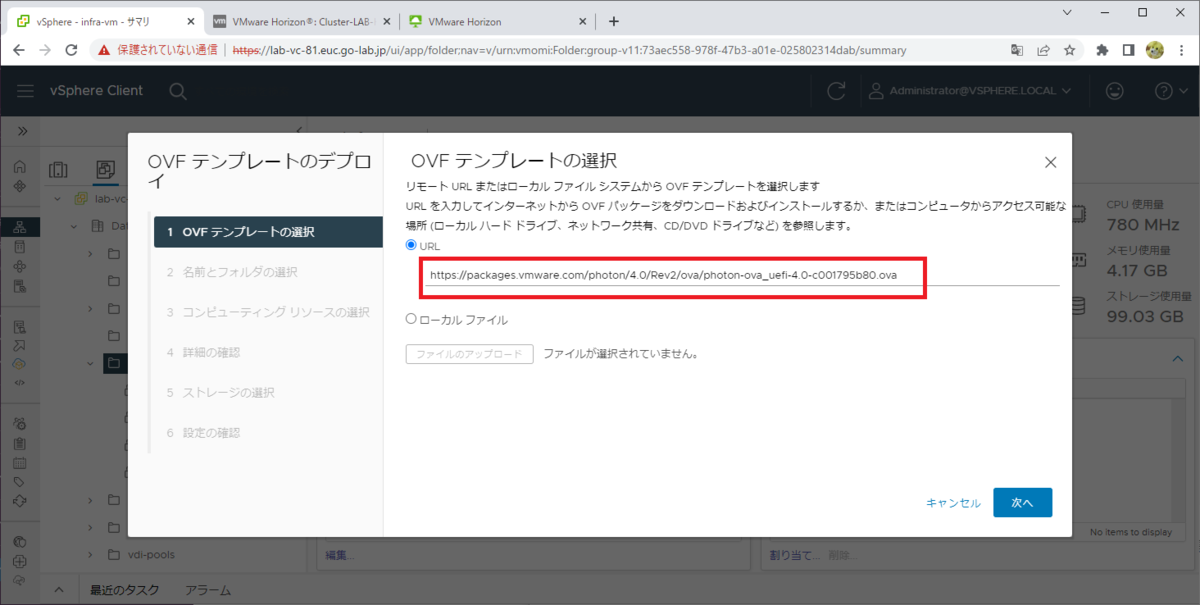Image resolution: width=1200 pixels, height=605 pixels.
Task: Click the 割り当て... link behind the dialog
Action: pos(793,554)
